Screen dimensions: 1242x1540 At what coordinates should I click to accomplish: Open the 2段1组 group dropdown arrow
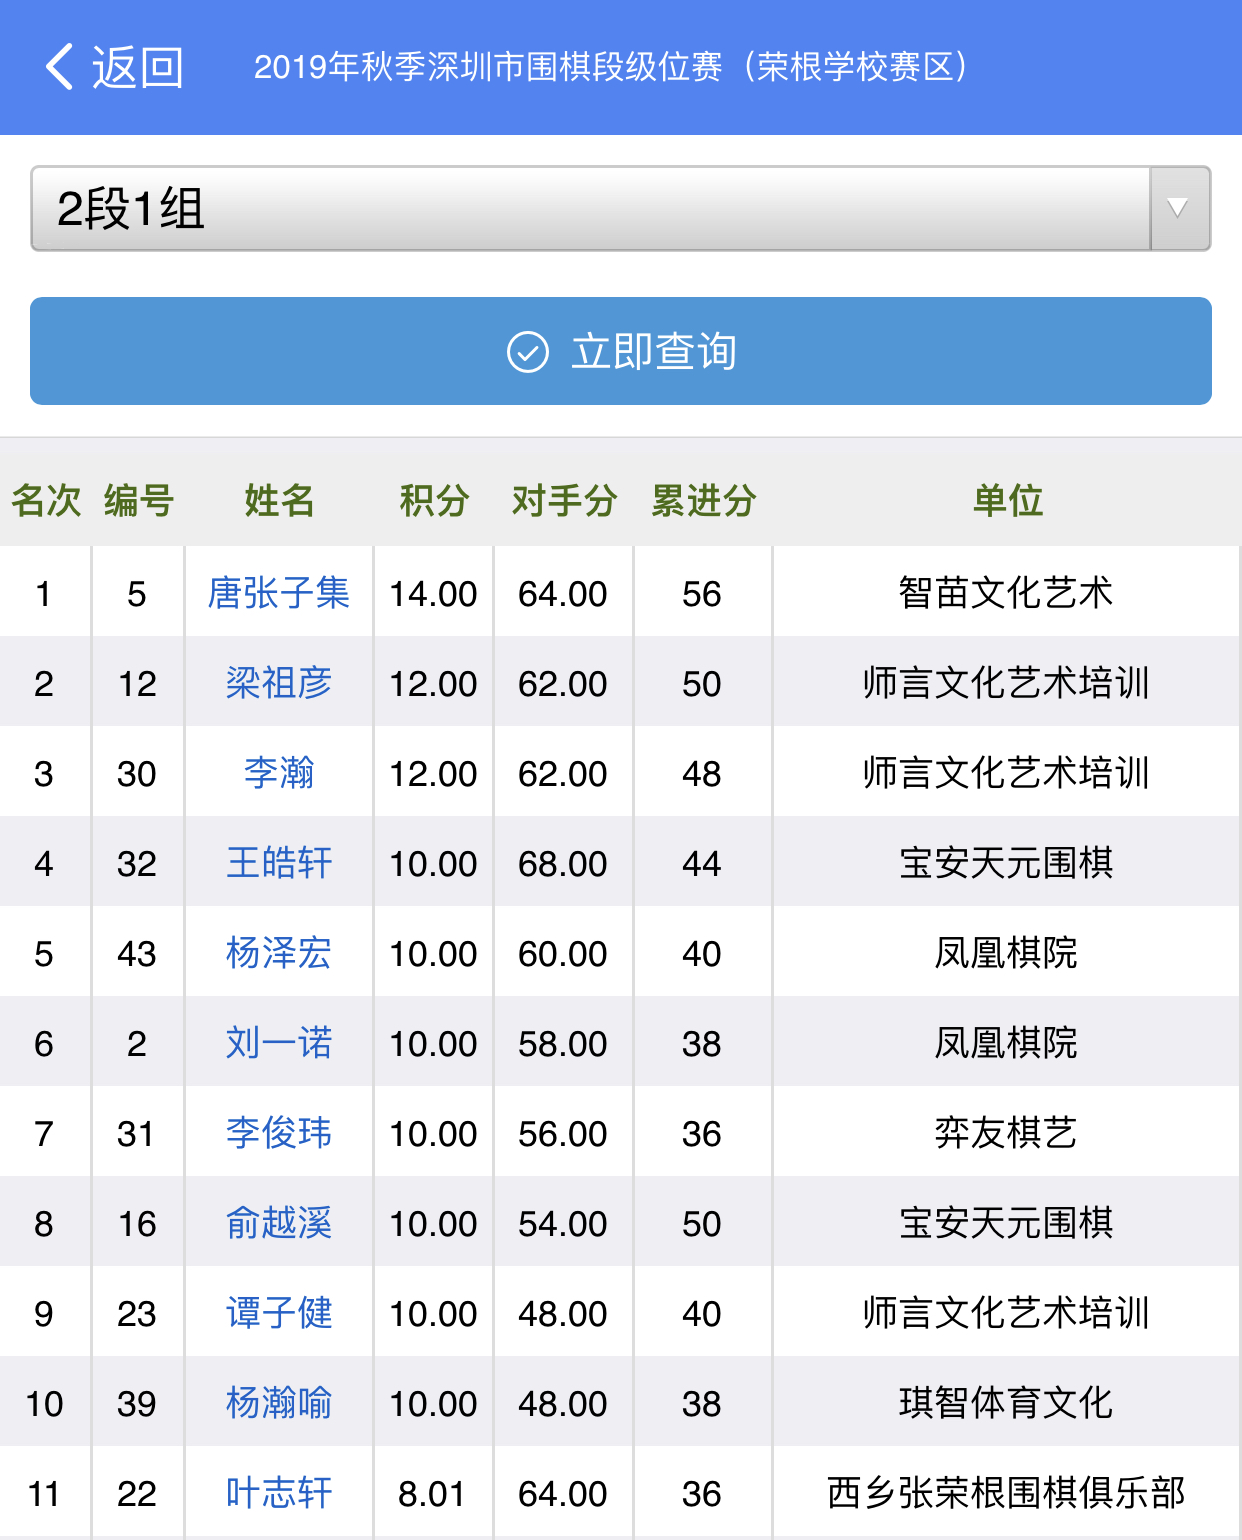[x=1179, y=208]
